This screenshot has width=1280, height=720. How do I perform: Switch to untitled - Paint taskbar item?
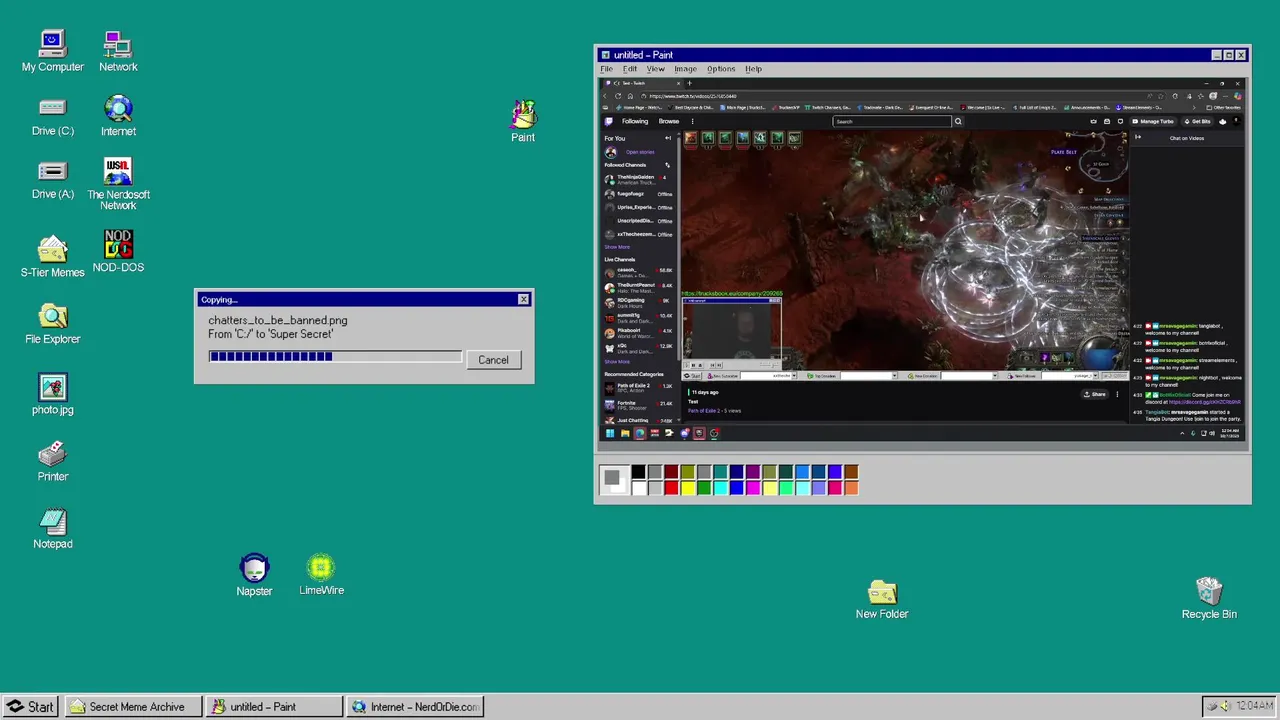[x=275, y=706]
